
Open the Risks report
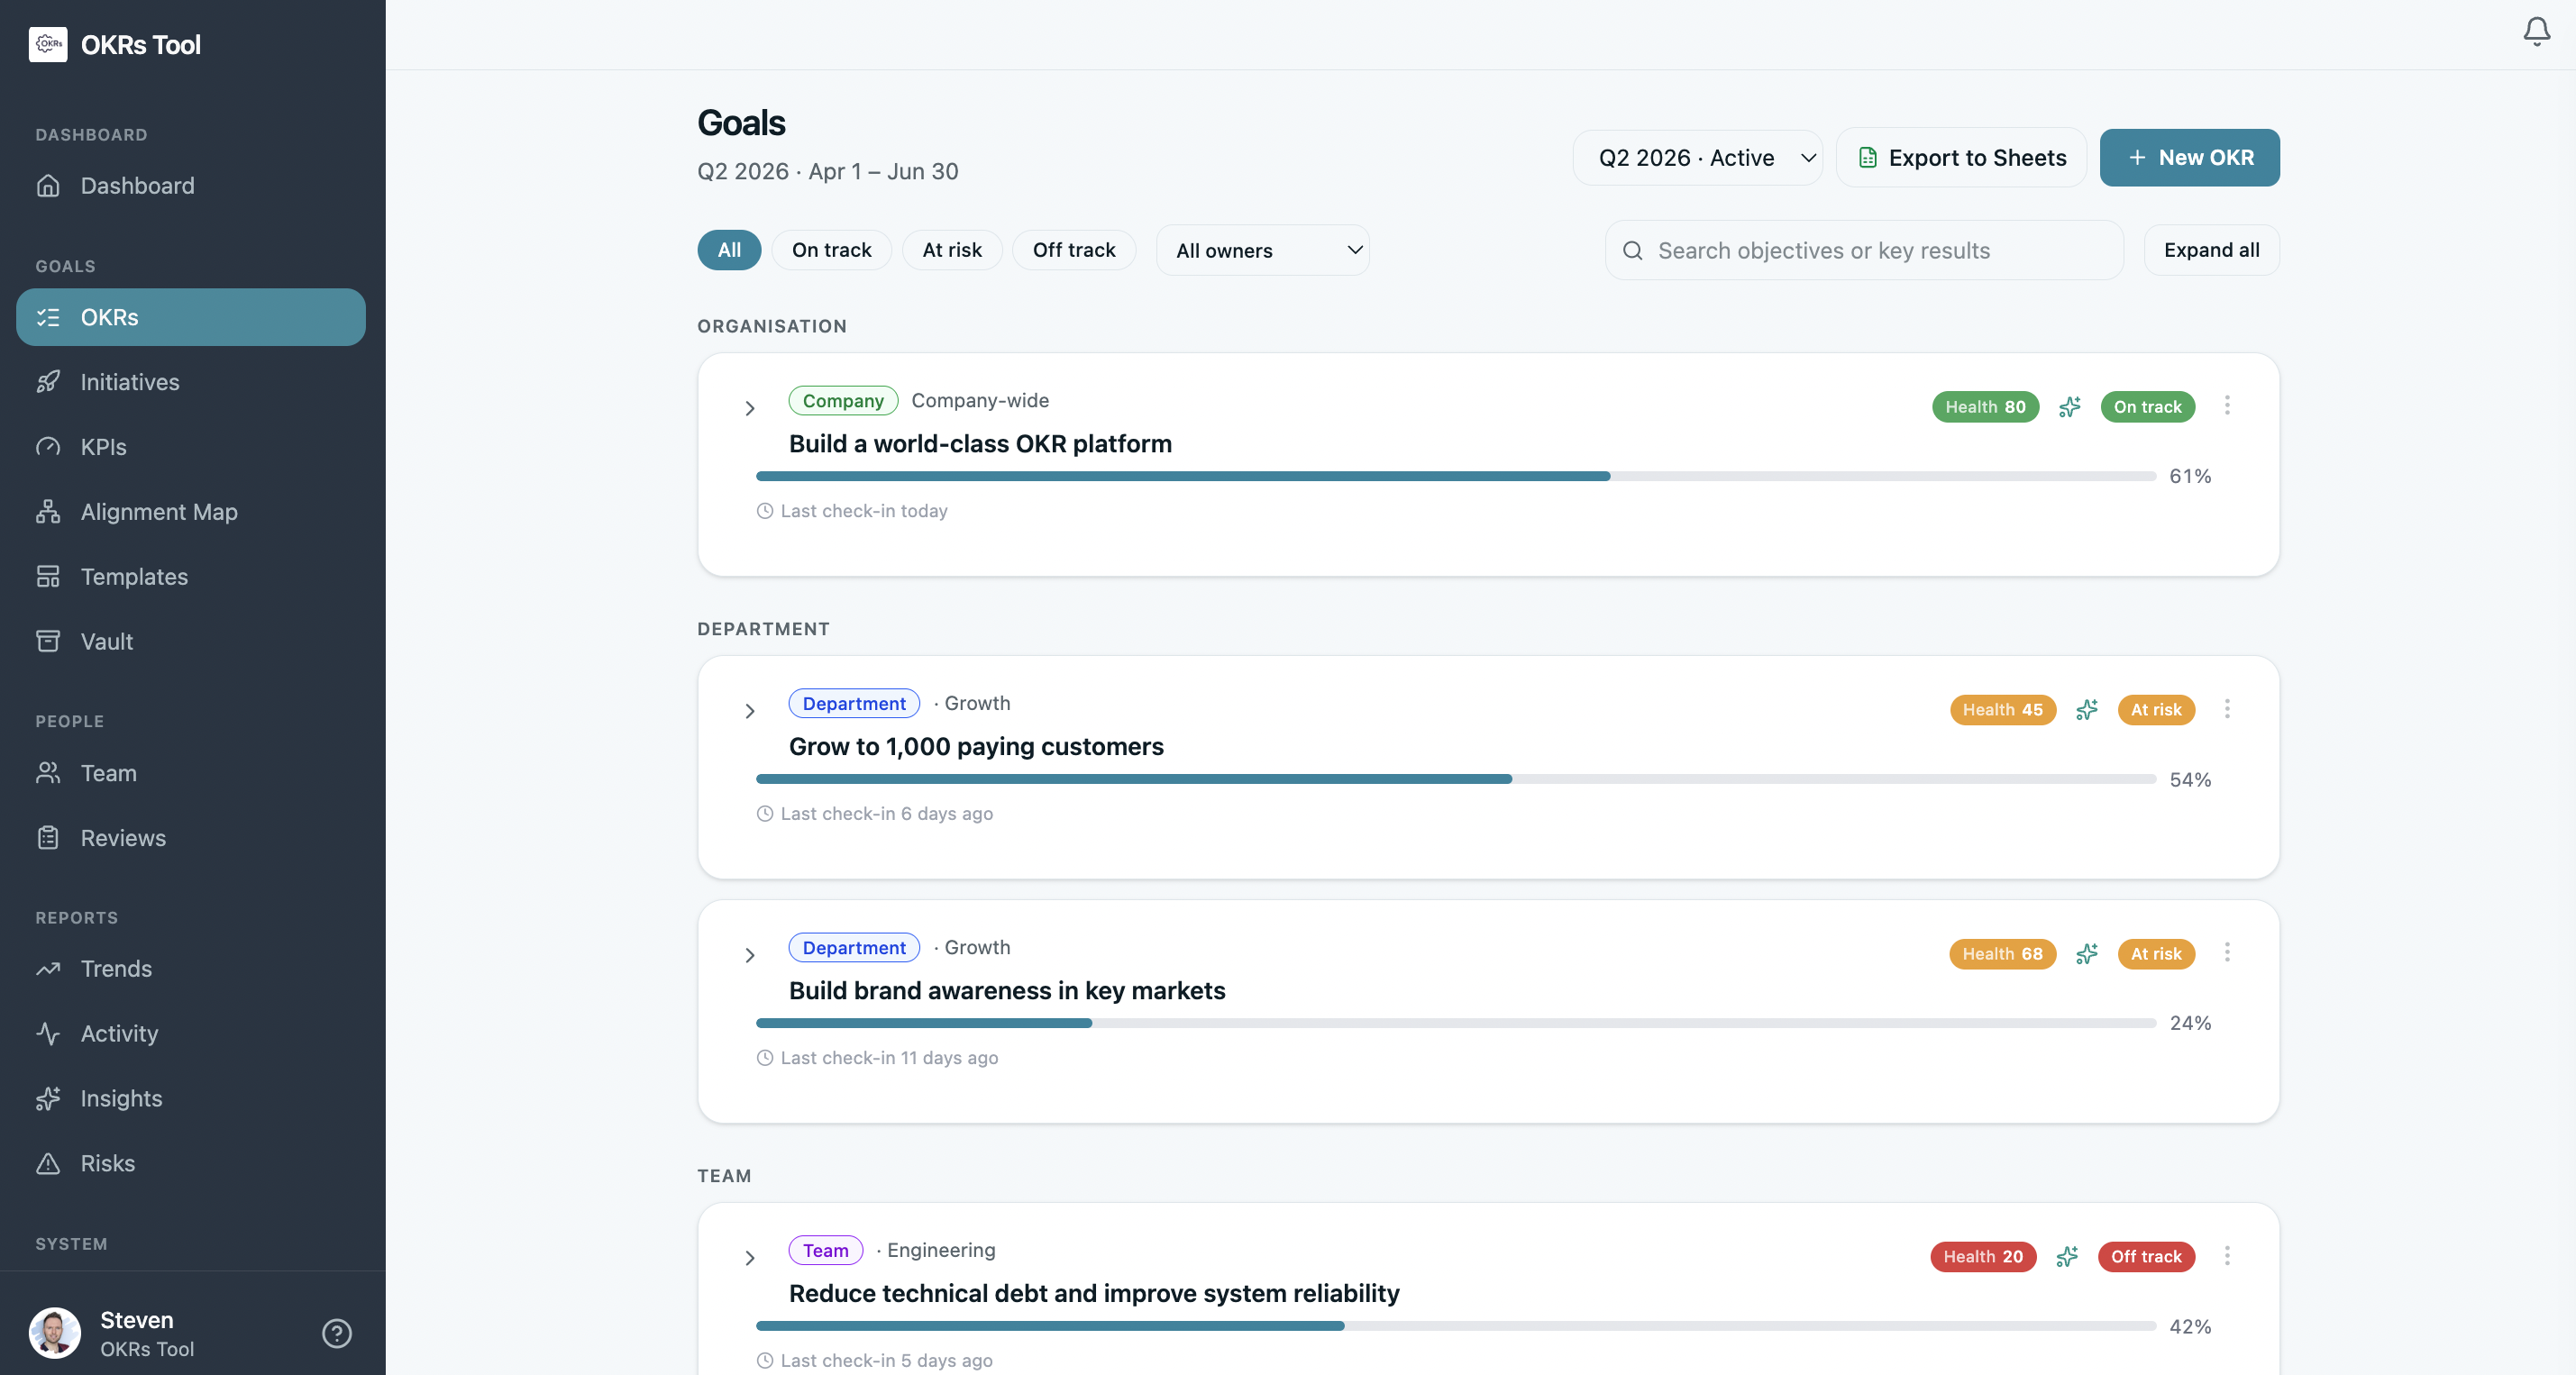point(108,1163)
